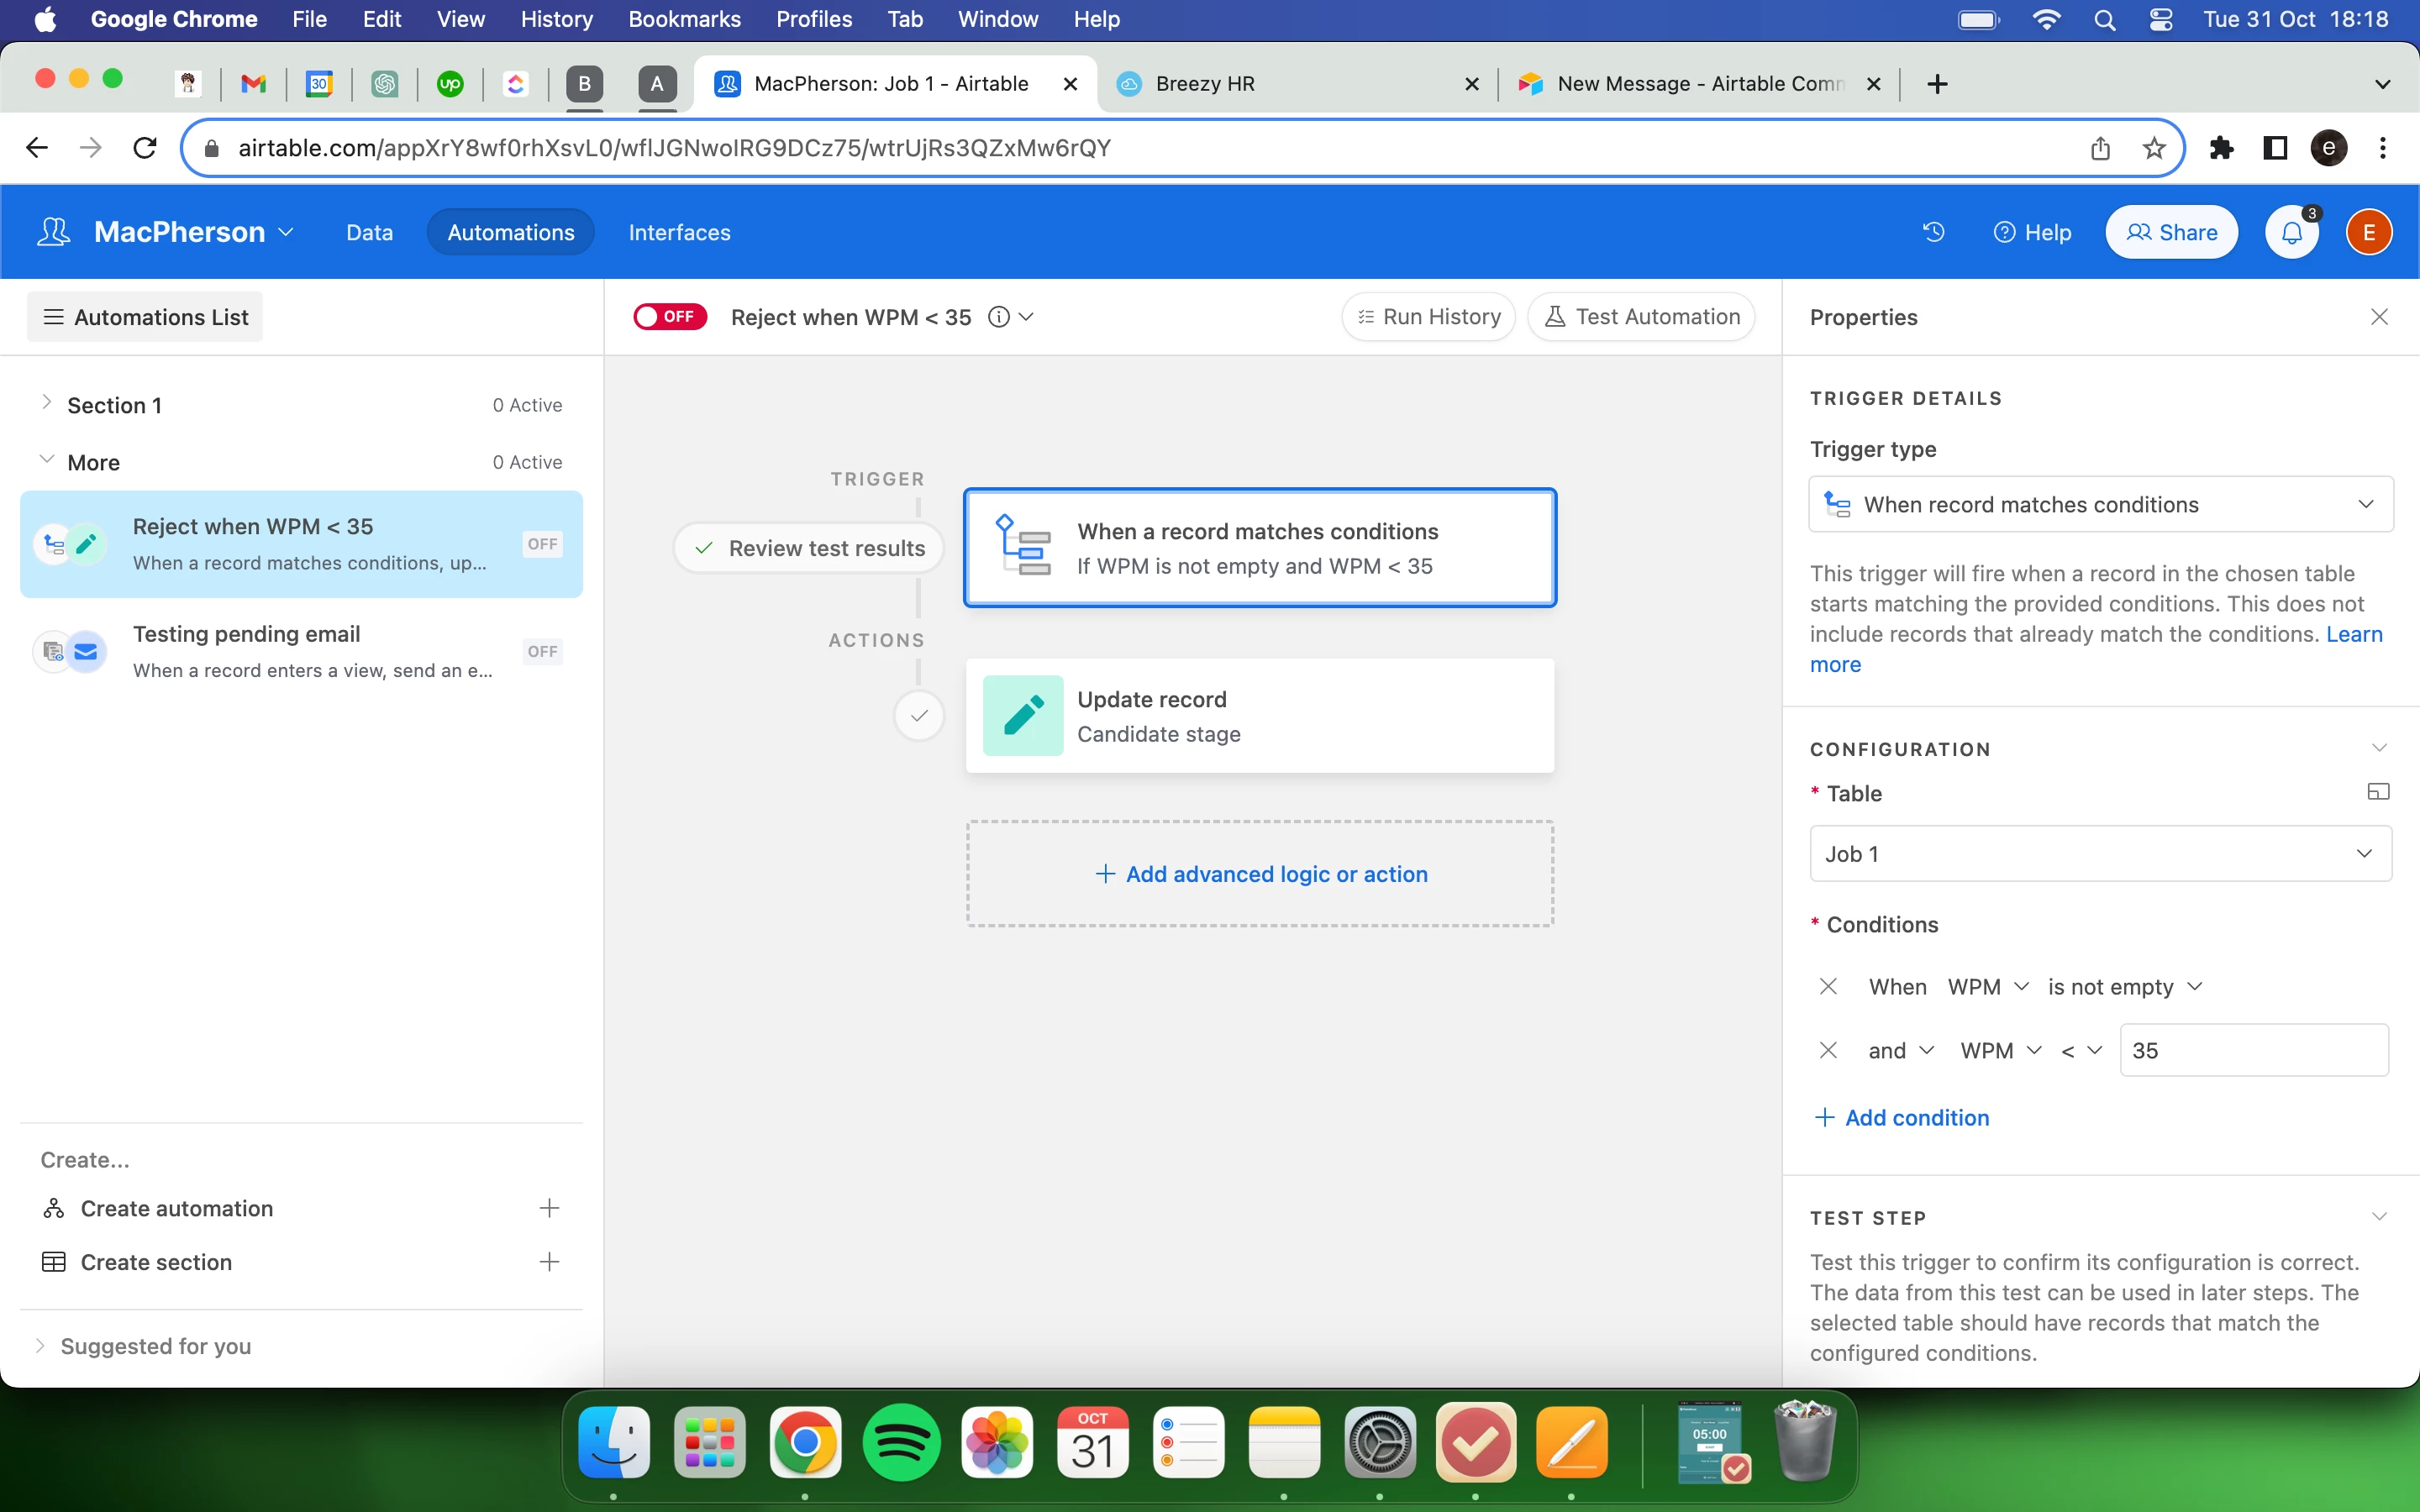
Task: Click the Table field view icon
Action: coord(2378,792)
